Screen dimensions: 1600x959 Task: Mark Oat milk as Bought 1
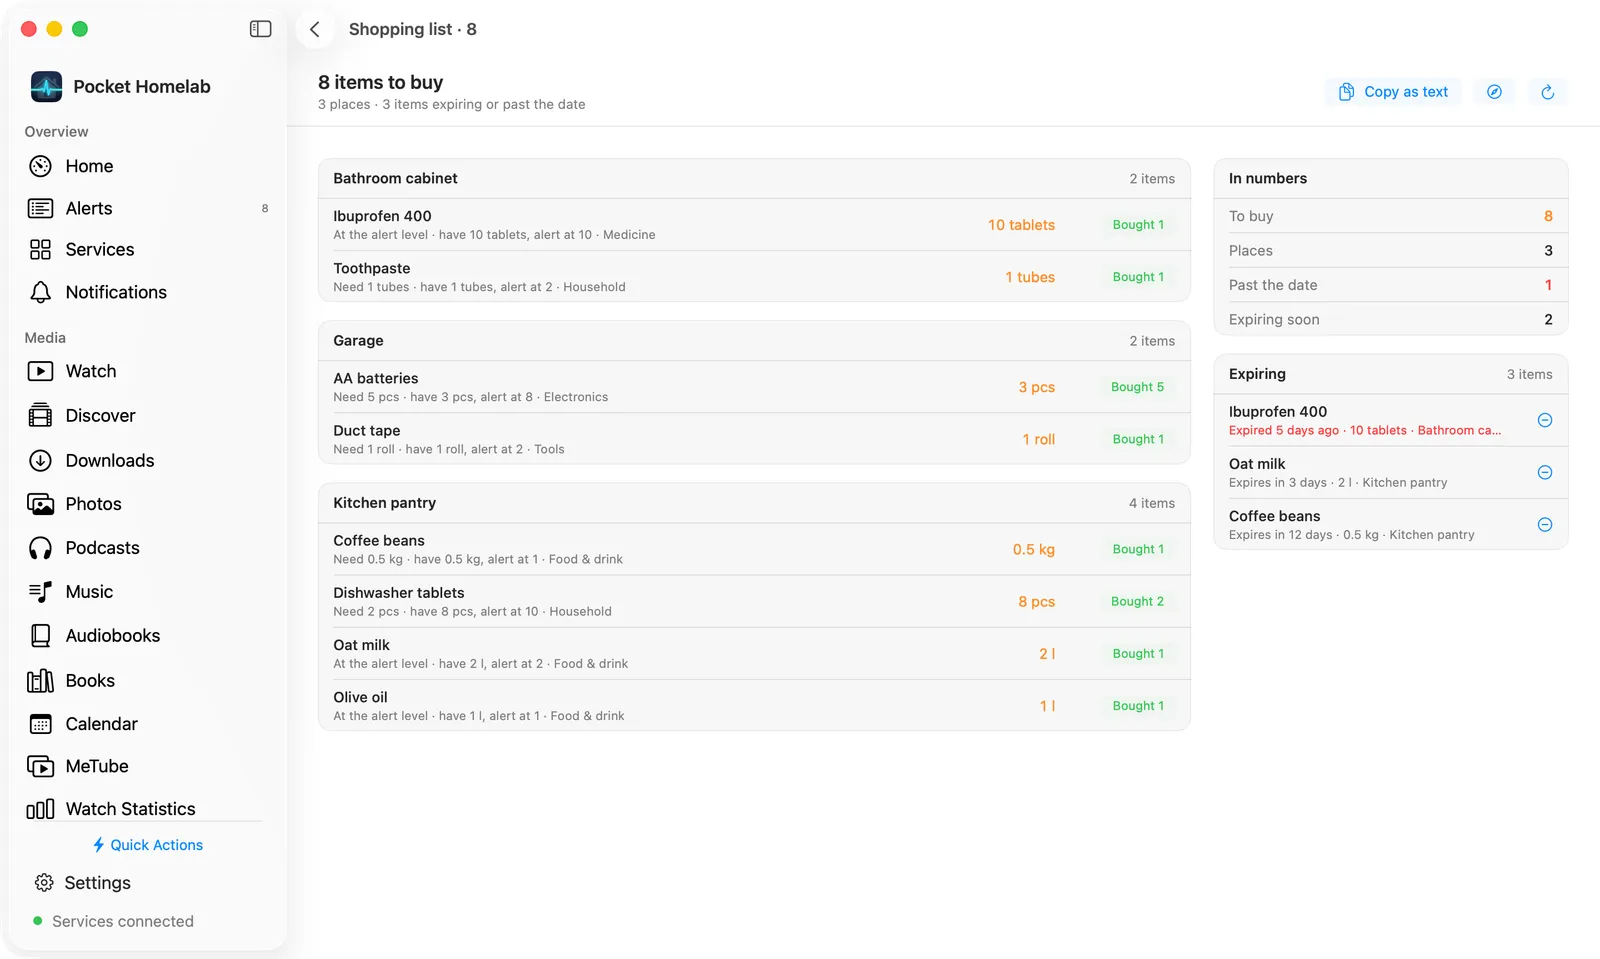click(1138, 653)
